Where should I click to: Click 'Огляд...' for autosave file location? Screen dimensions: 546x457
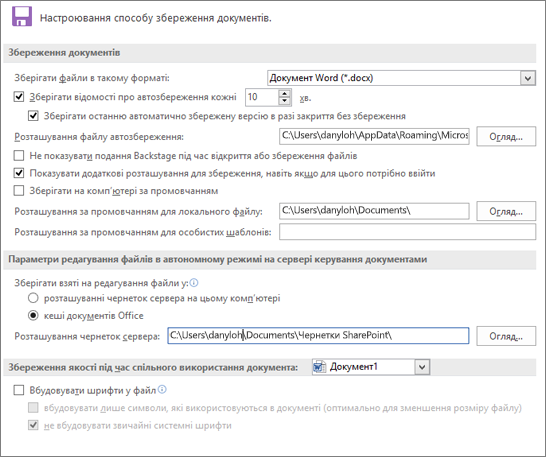point(506,136)
